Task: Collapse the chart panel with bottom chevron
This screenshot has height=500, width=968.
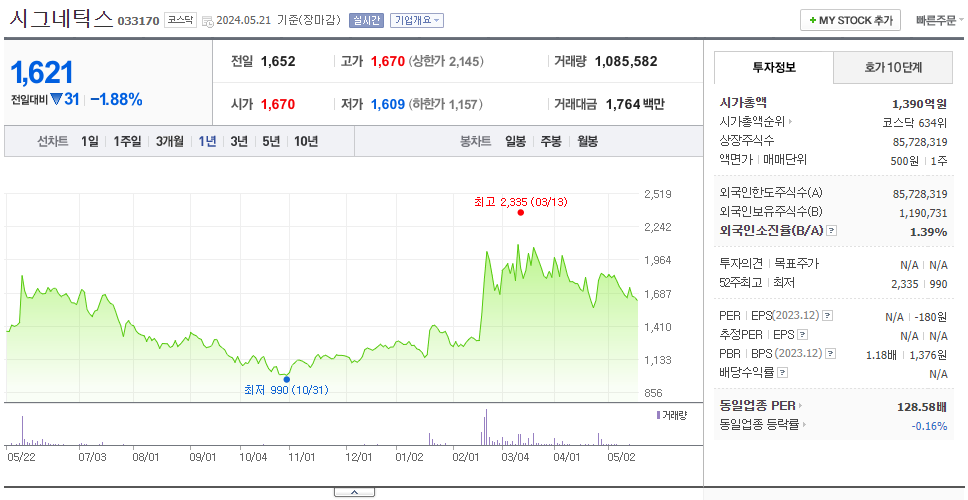Action: [354, 492]
